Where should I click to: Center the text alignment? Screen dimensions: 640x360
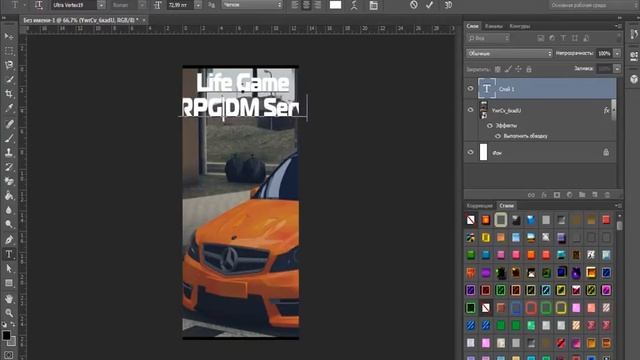click(306, 5)
